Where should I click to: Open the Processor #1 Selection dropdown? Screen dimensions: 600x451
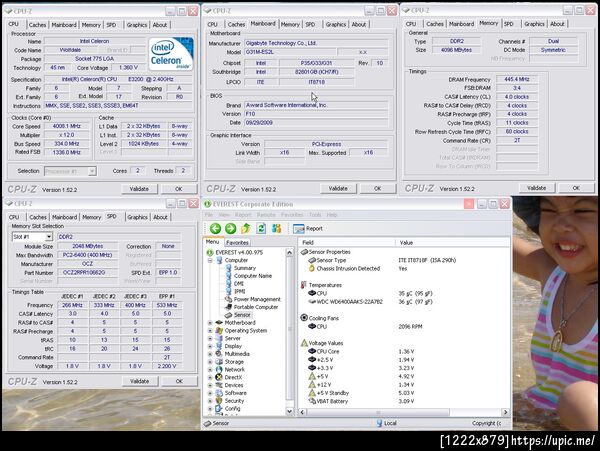point(92,171)
